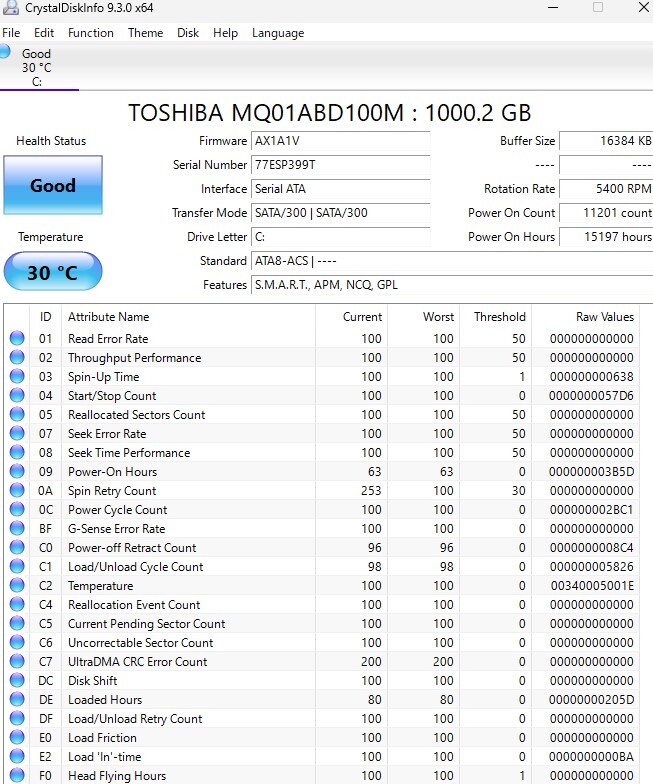Click the blue Good health status button

tap(53, 186)
